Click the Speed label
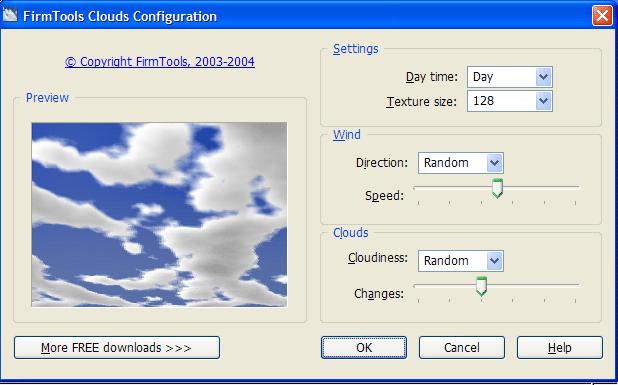Viewport: 618px width, 385px height. click(x=384, y=196)
